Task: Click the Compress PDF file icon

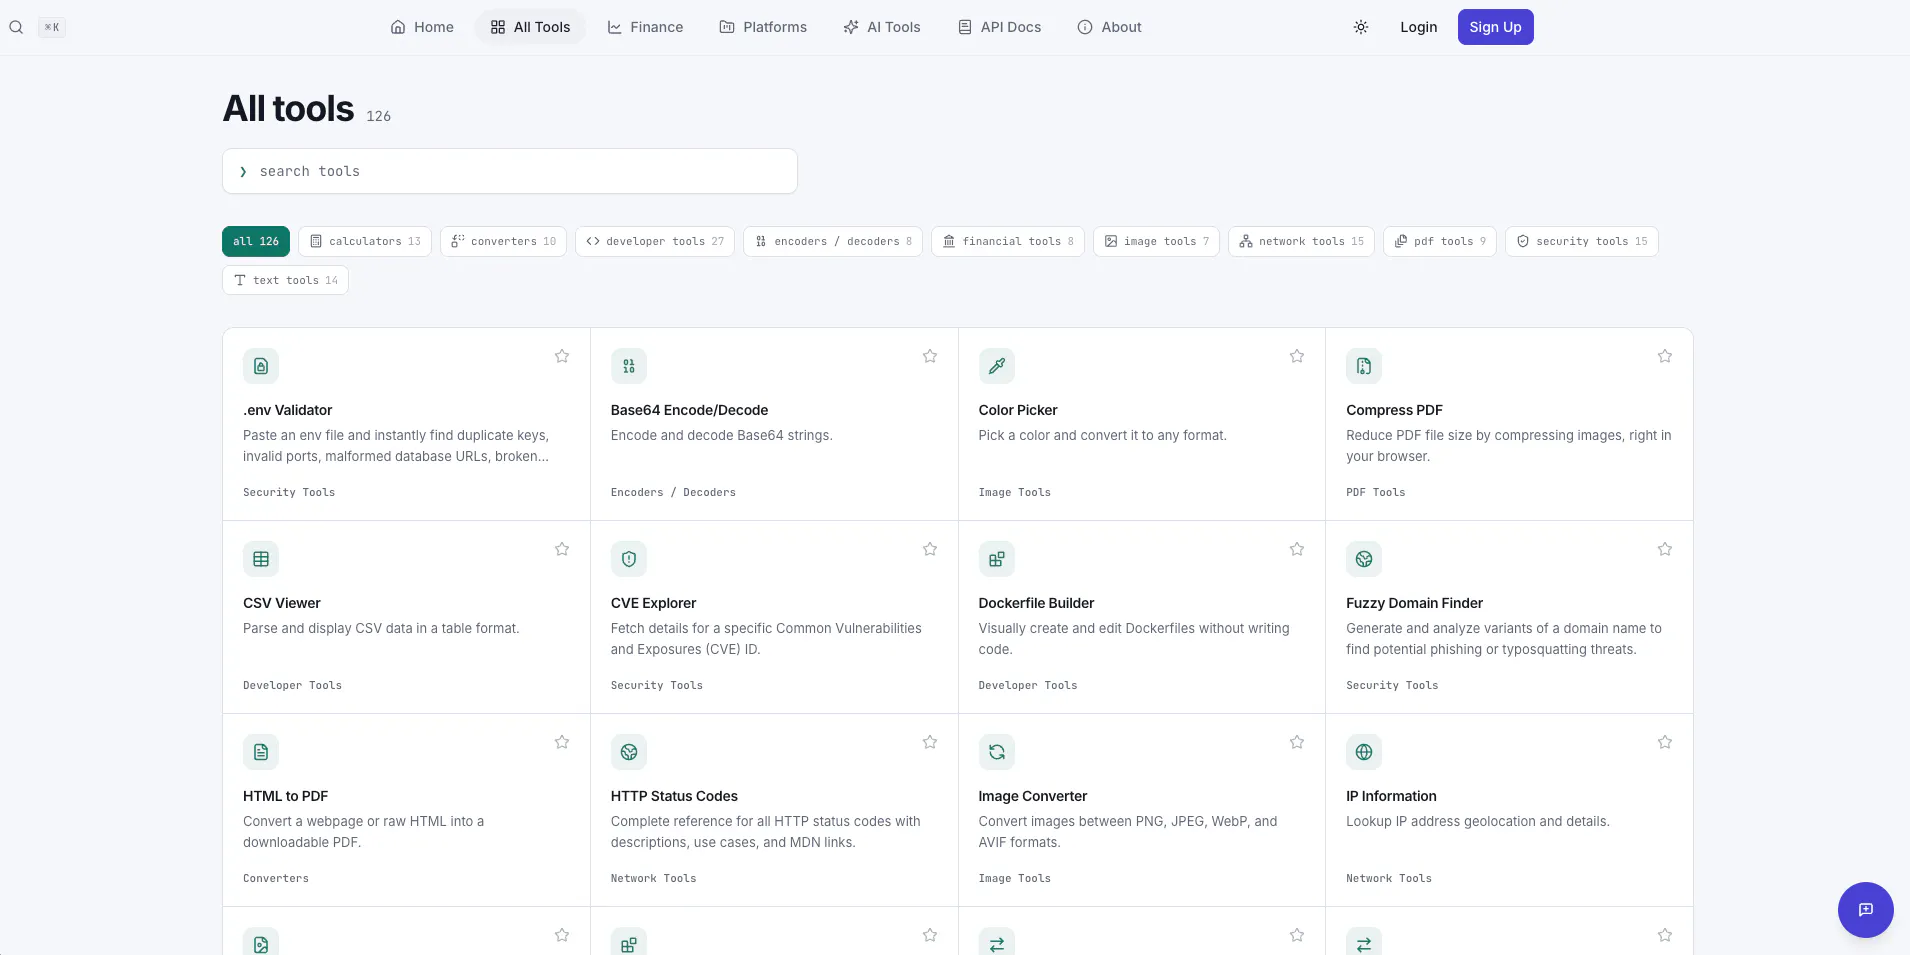Action: [1364, 366]
